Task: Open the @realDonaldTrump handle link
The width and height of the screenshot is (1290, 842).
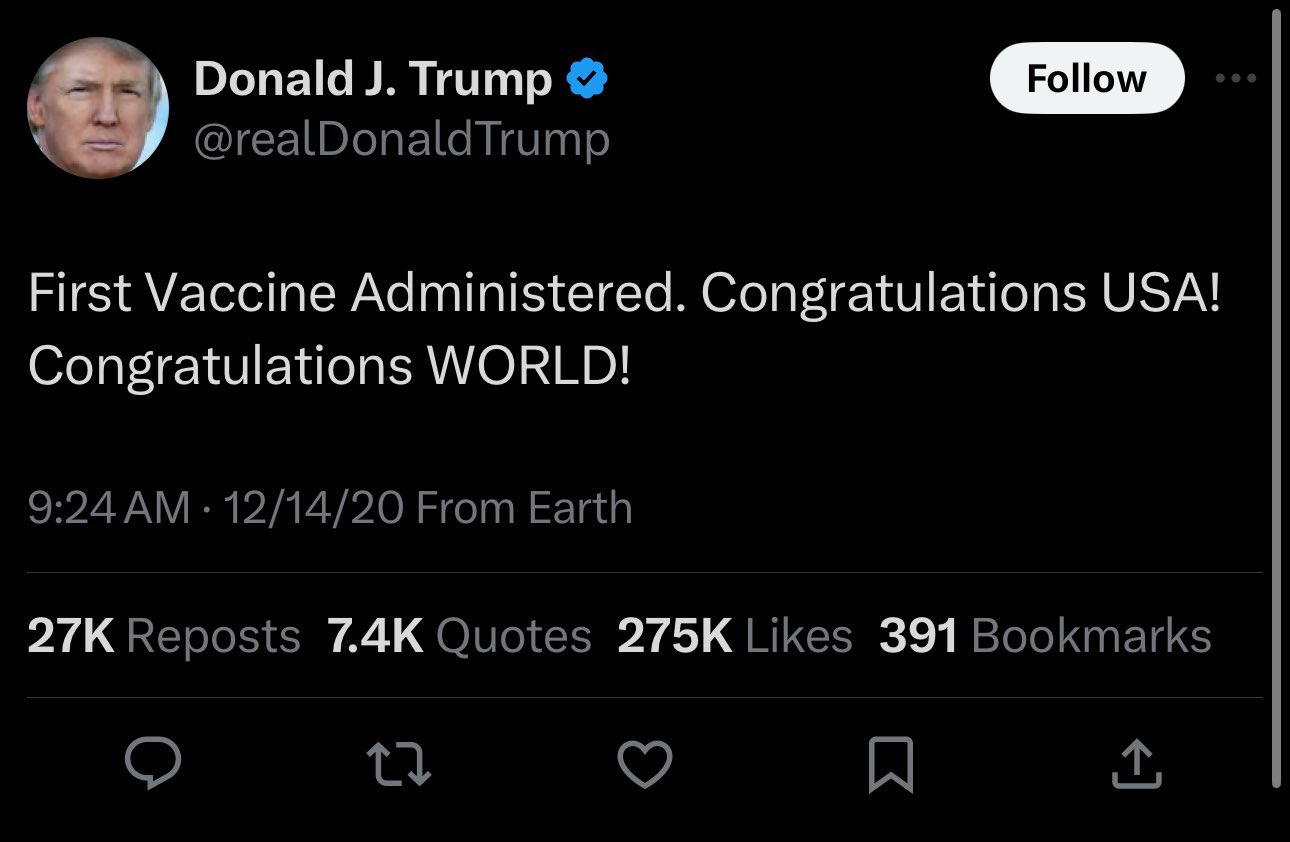Action: point(401,139)
